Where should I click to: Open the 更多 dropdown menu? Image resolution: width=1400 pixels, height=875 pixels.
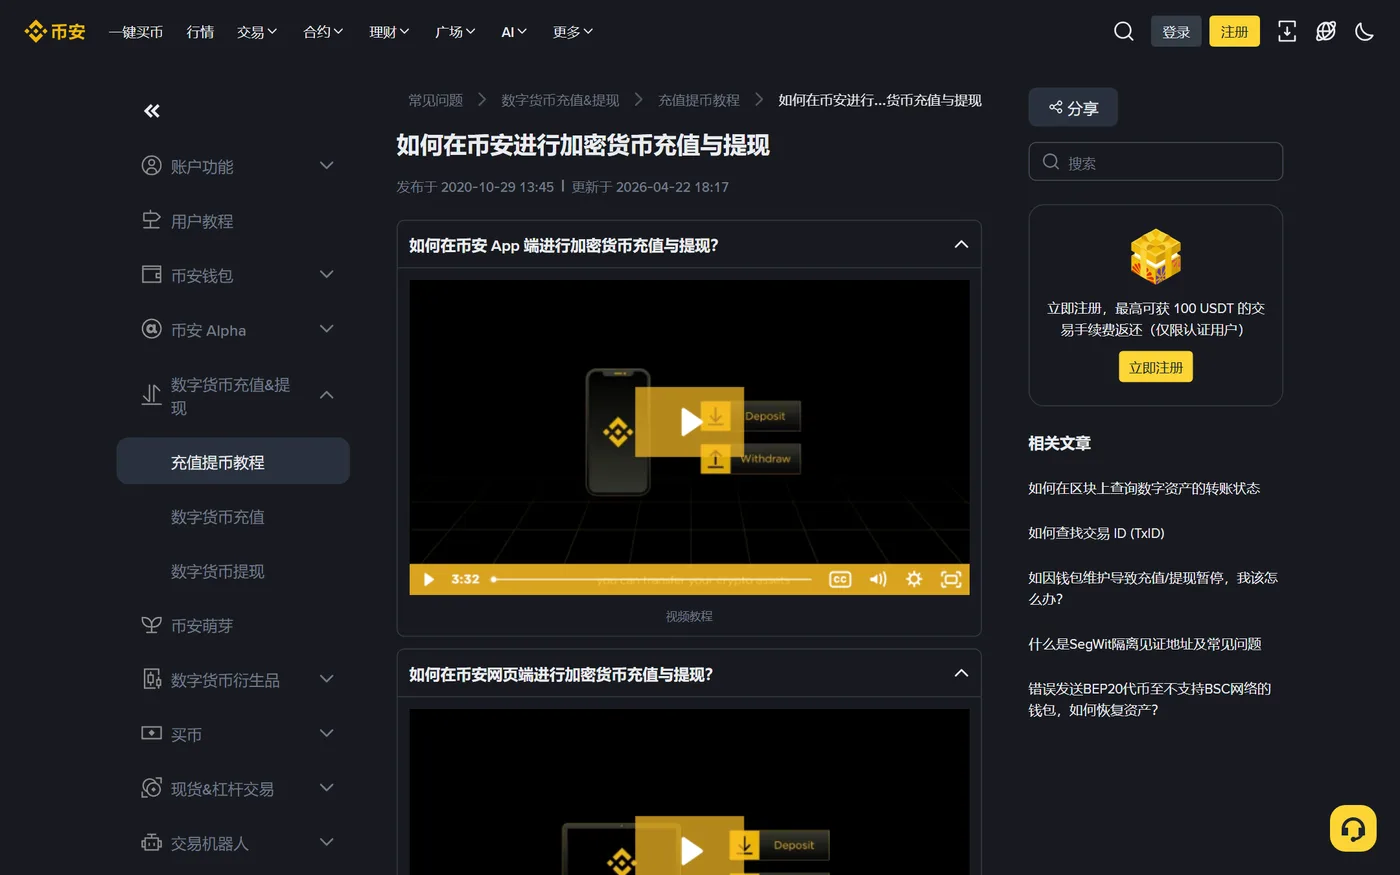[x=573, y=32]
